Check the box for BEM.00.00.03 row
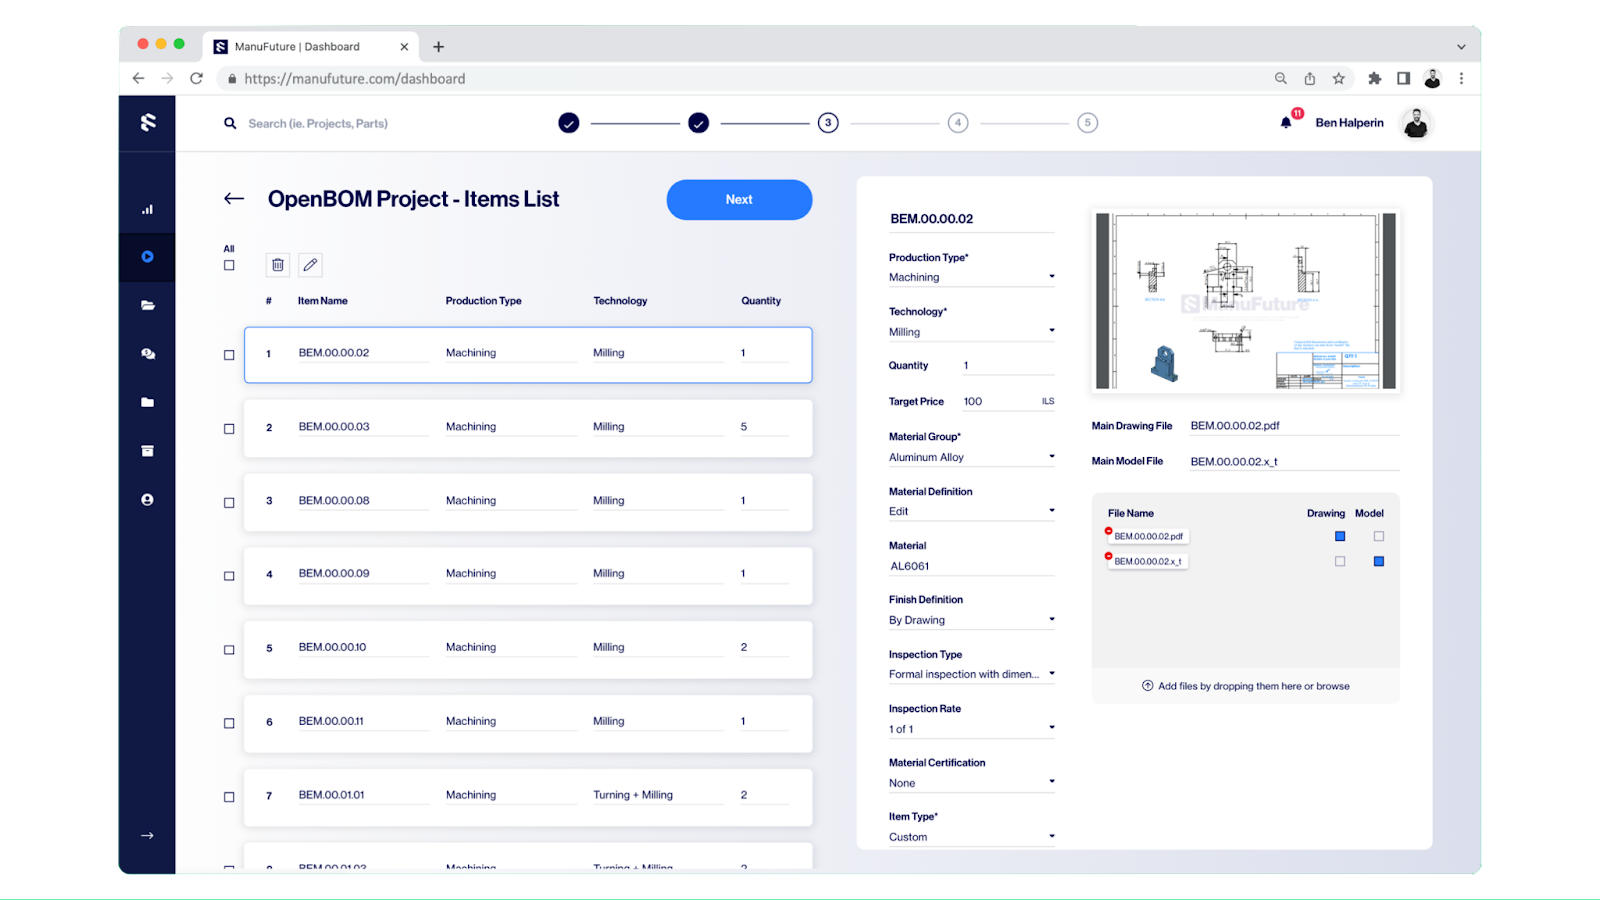The height and width of the screenshot is (900, 1600). click(229, 429)
